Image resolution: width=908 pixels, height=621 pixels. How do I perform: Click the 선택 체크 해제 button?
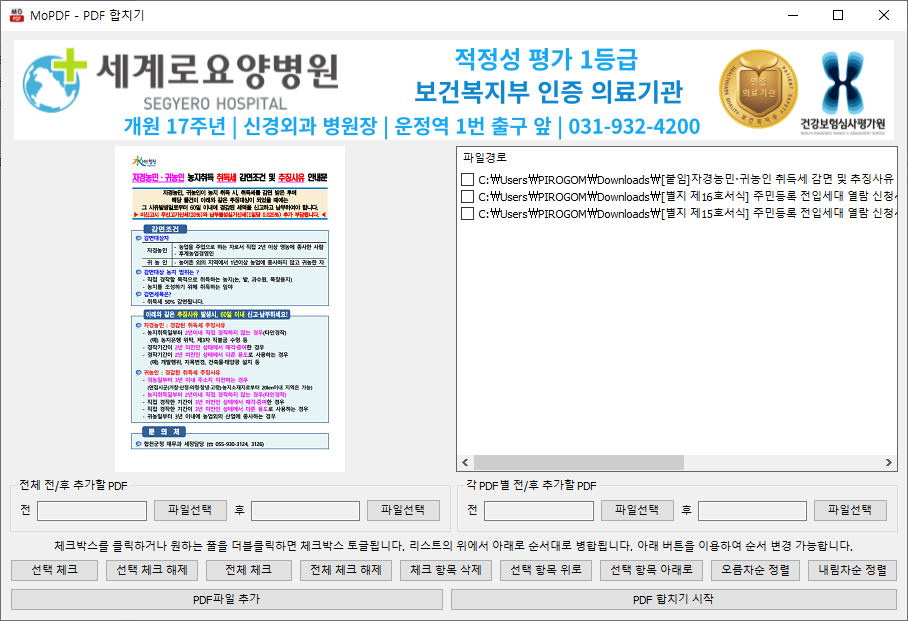(x=152, y=570)
